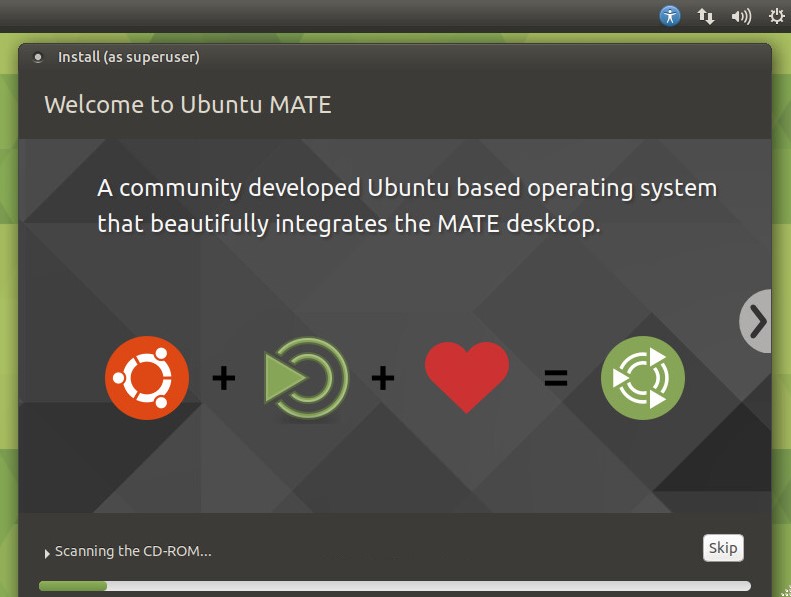Click the "Welcome to Ubuntu MATE" heading

[187, 104]
